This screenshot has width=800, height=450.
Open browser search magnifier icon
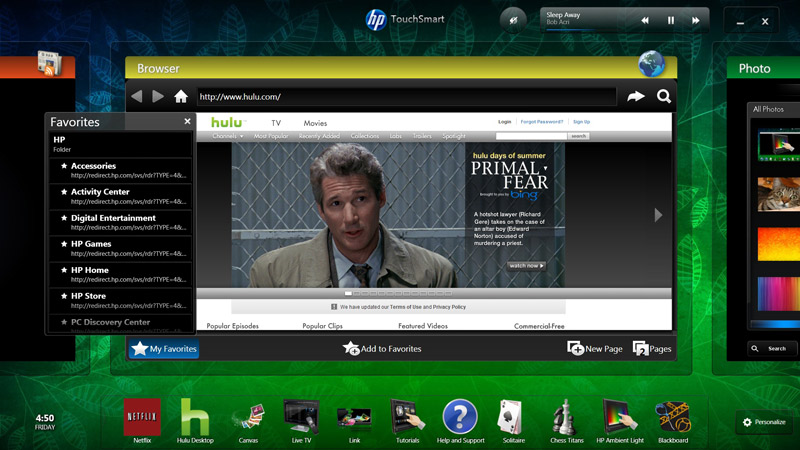(x=664, y=96)
